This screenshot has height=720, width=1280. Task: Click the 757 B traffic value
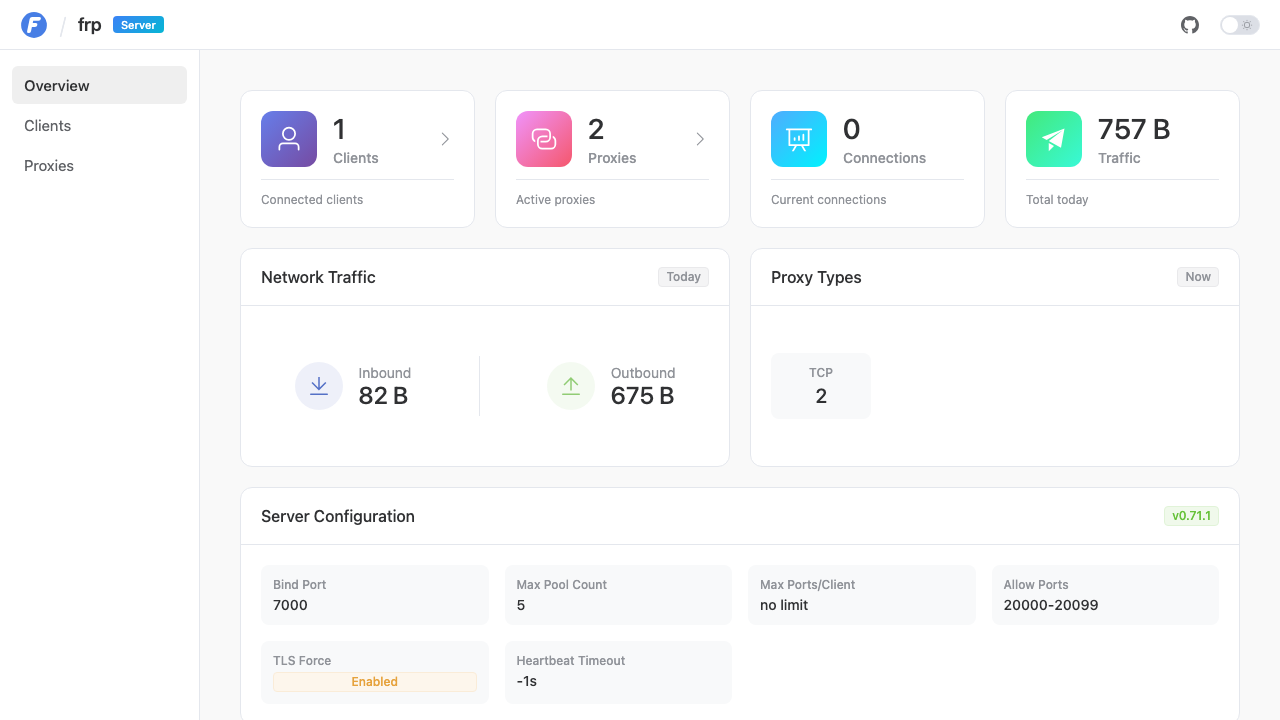click(x=1134, y=129)
